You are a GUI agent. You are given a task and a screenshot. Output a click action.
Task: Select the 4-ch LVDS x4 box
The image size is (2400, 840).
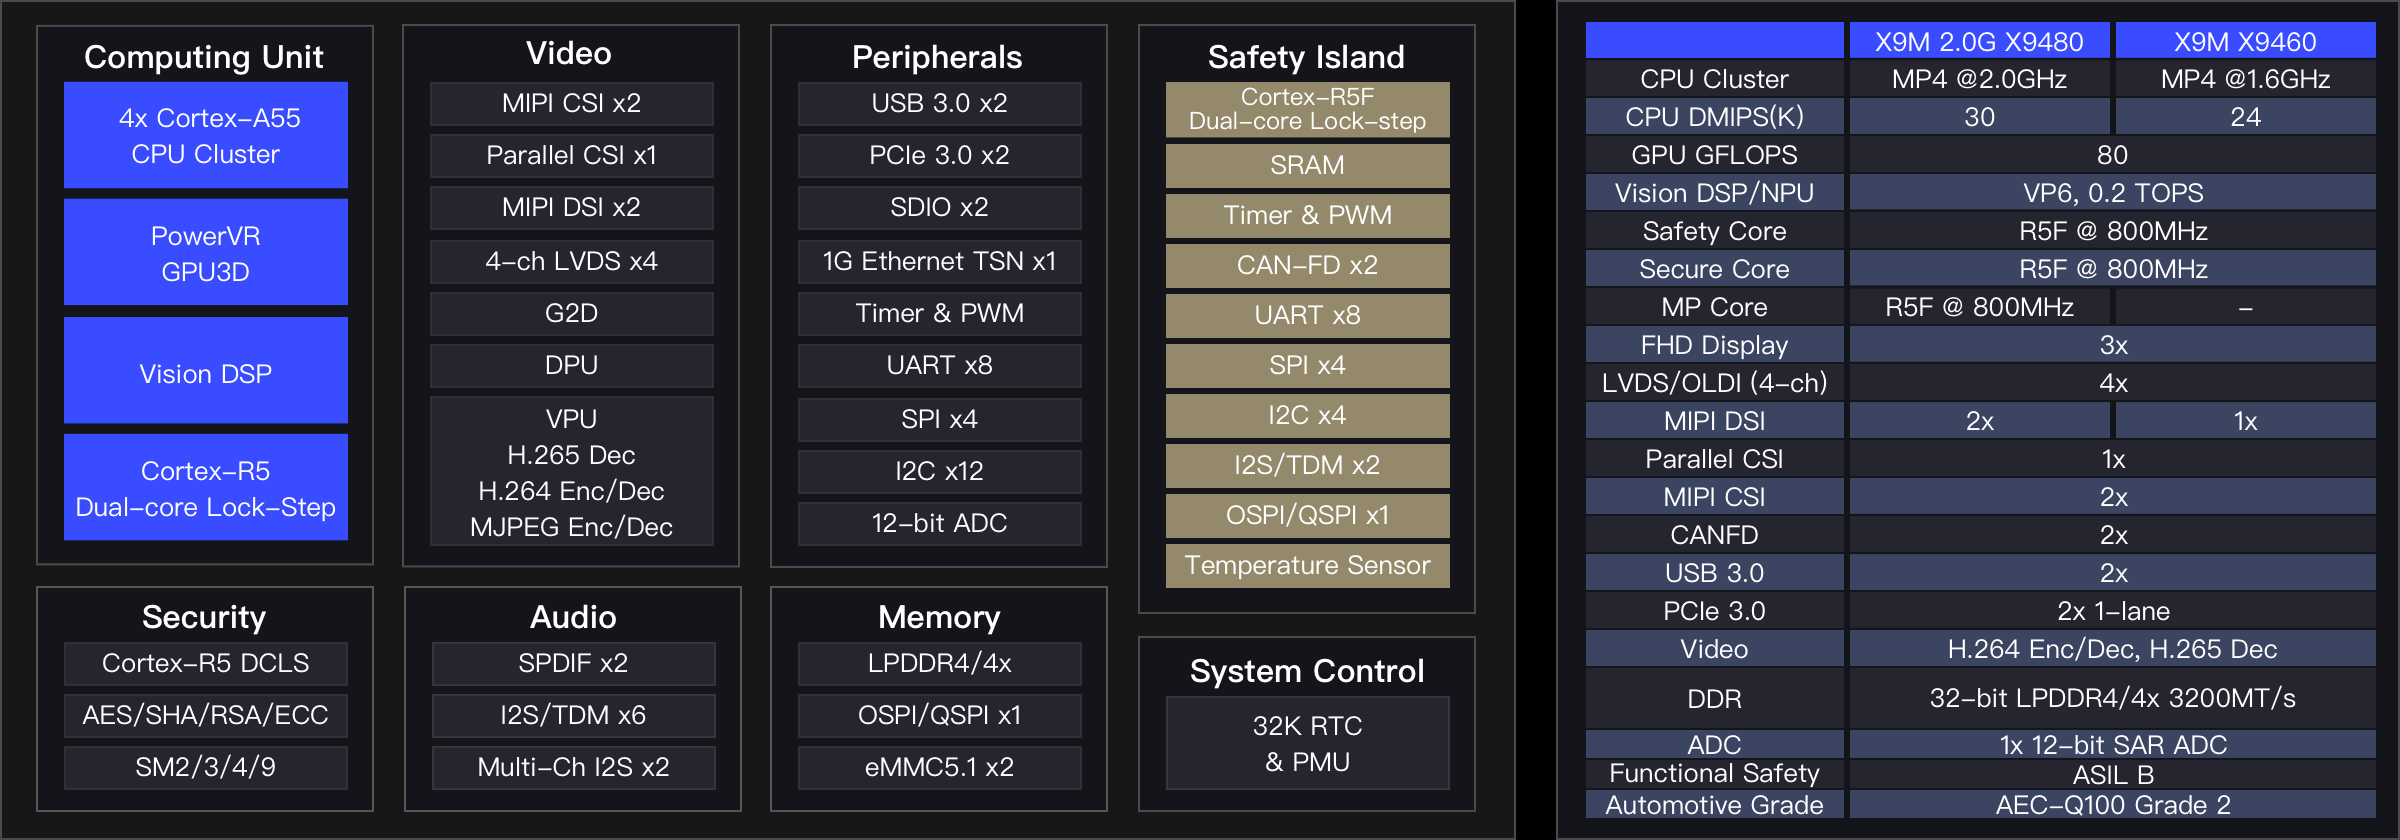(572, 262)
